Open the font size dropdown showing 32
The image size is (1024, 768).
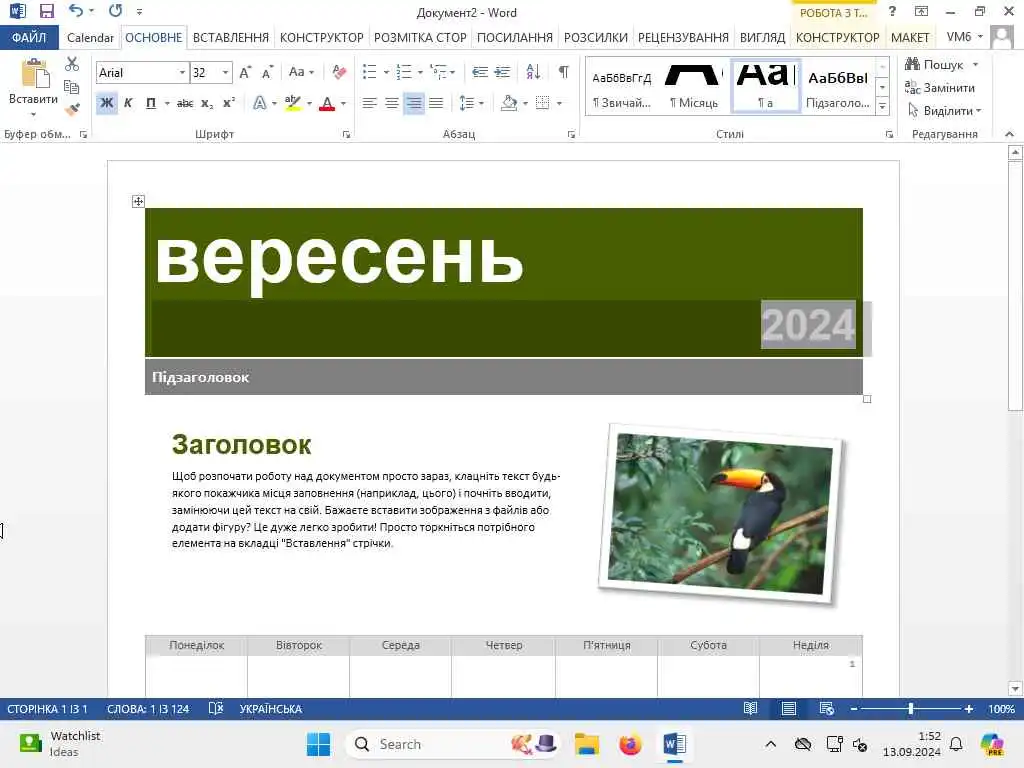pyautogui.click(x=225, y=72)
